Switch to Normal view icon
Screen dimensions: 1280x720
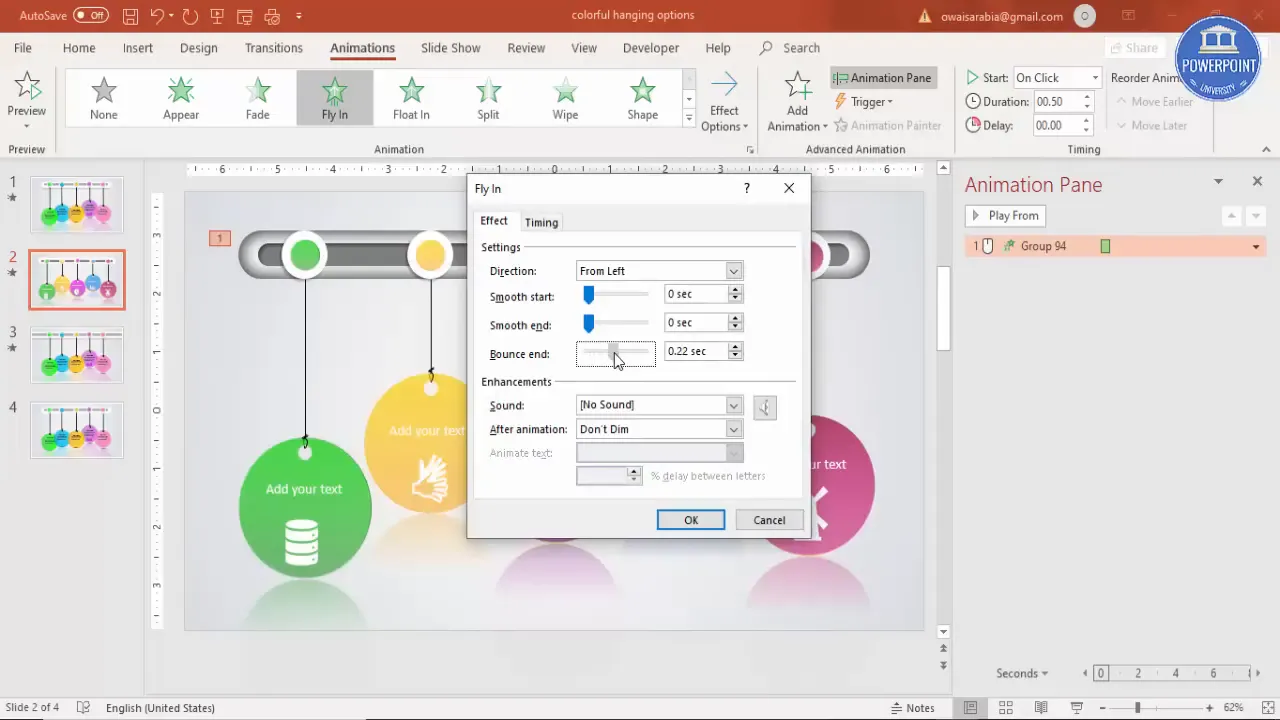971,708
